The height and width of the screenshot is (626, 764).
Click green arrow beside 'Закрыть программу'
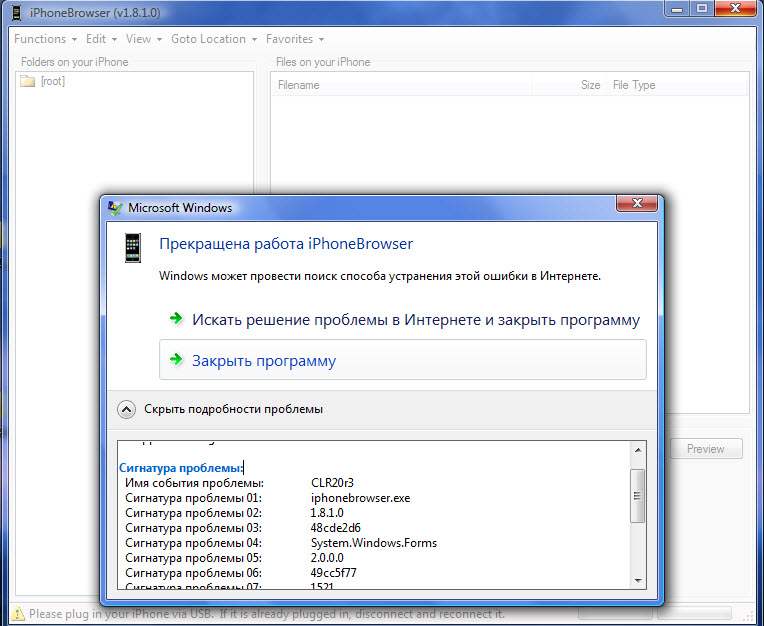click(176, 360)
